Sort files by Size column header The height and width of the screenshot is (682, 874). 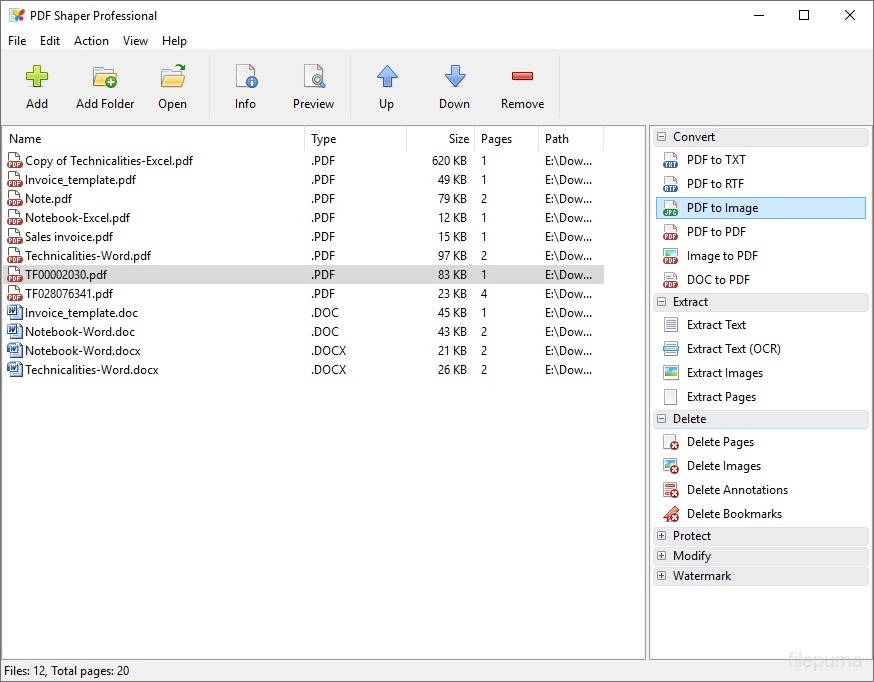point(440,139)
